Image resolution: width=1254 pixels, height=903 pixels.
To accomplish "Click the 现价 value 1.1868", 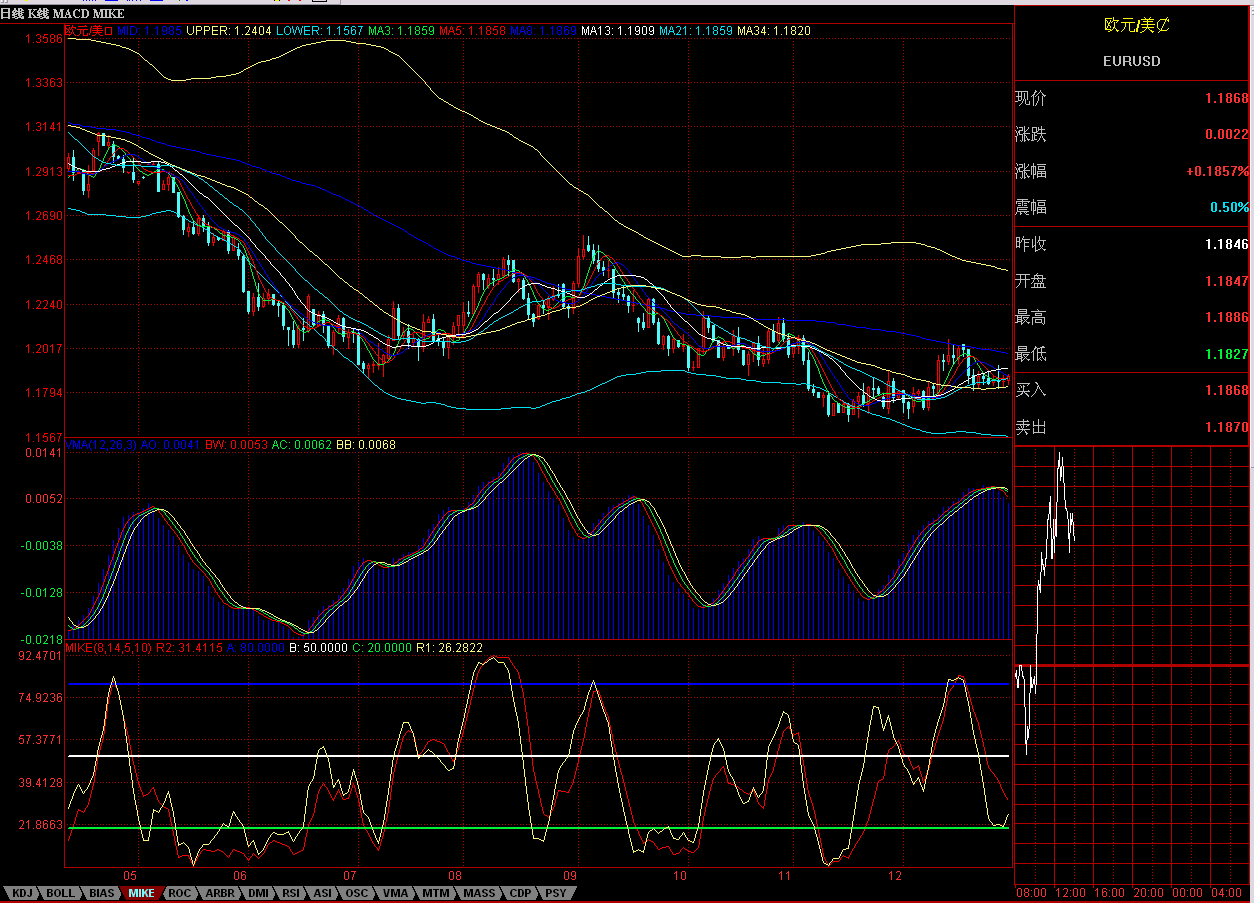I will tap(1226, 99).
